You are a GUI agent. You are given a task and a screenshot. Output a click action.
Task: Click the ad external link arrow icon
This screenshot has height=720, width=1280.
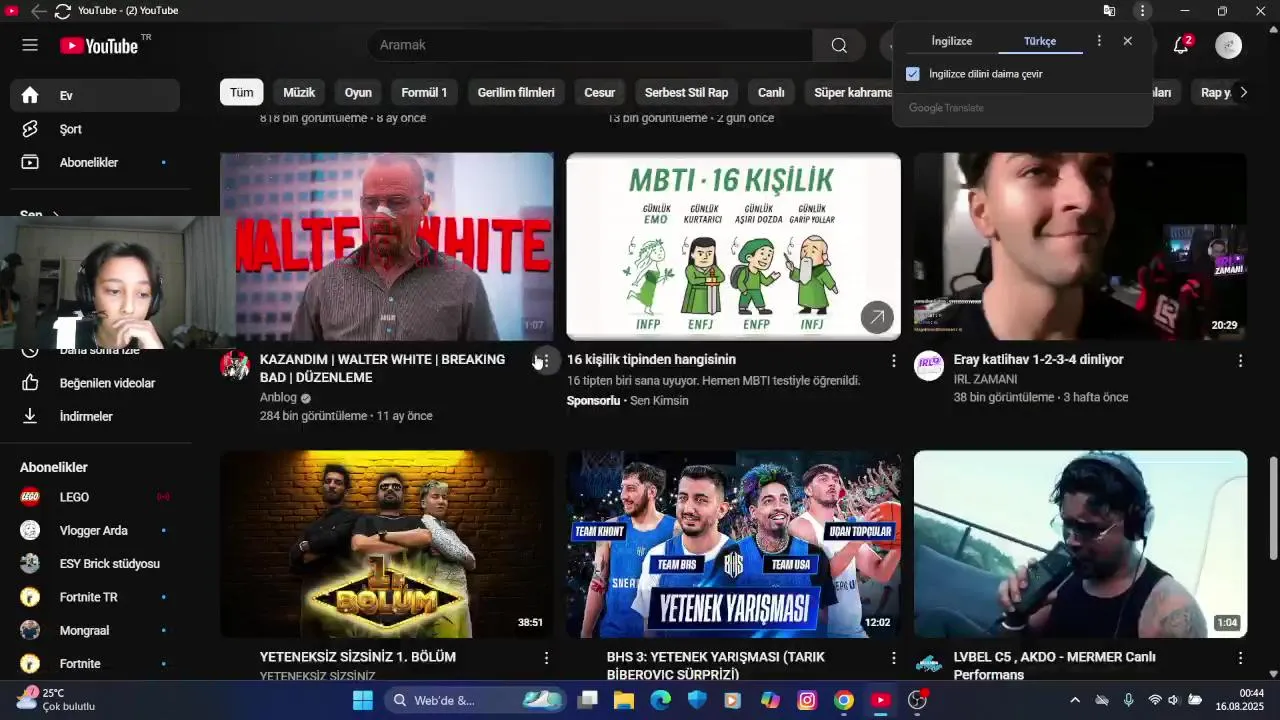click(877, 317)
